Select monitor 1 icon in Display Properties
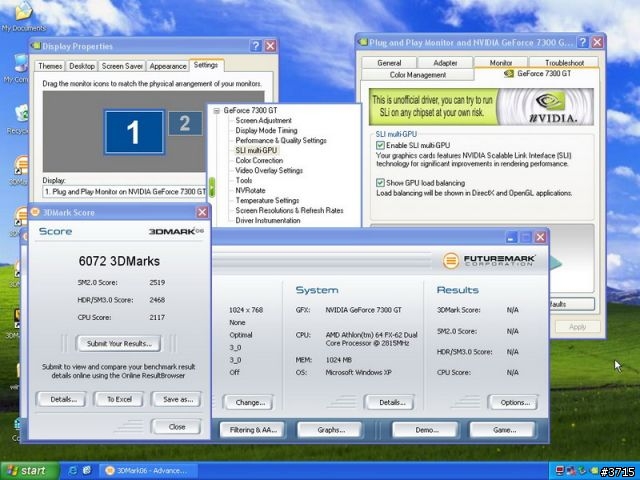This screenshot has width=640, height=480. click(134, 132)
